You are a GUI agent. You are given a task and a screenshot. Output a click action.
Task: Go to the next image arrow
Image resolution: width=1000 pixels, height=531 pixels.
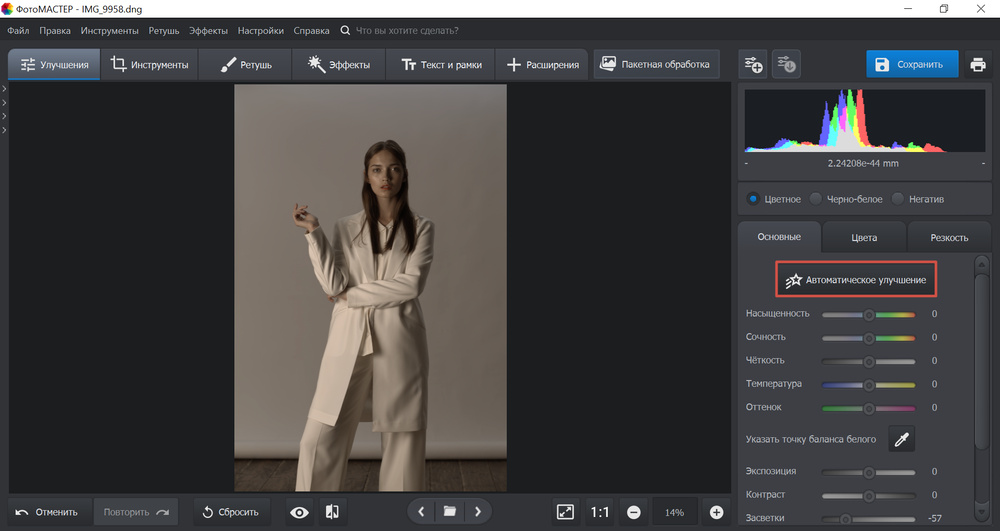coord(478,512)
